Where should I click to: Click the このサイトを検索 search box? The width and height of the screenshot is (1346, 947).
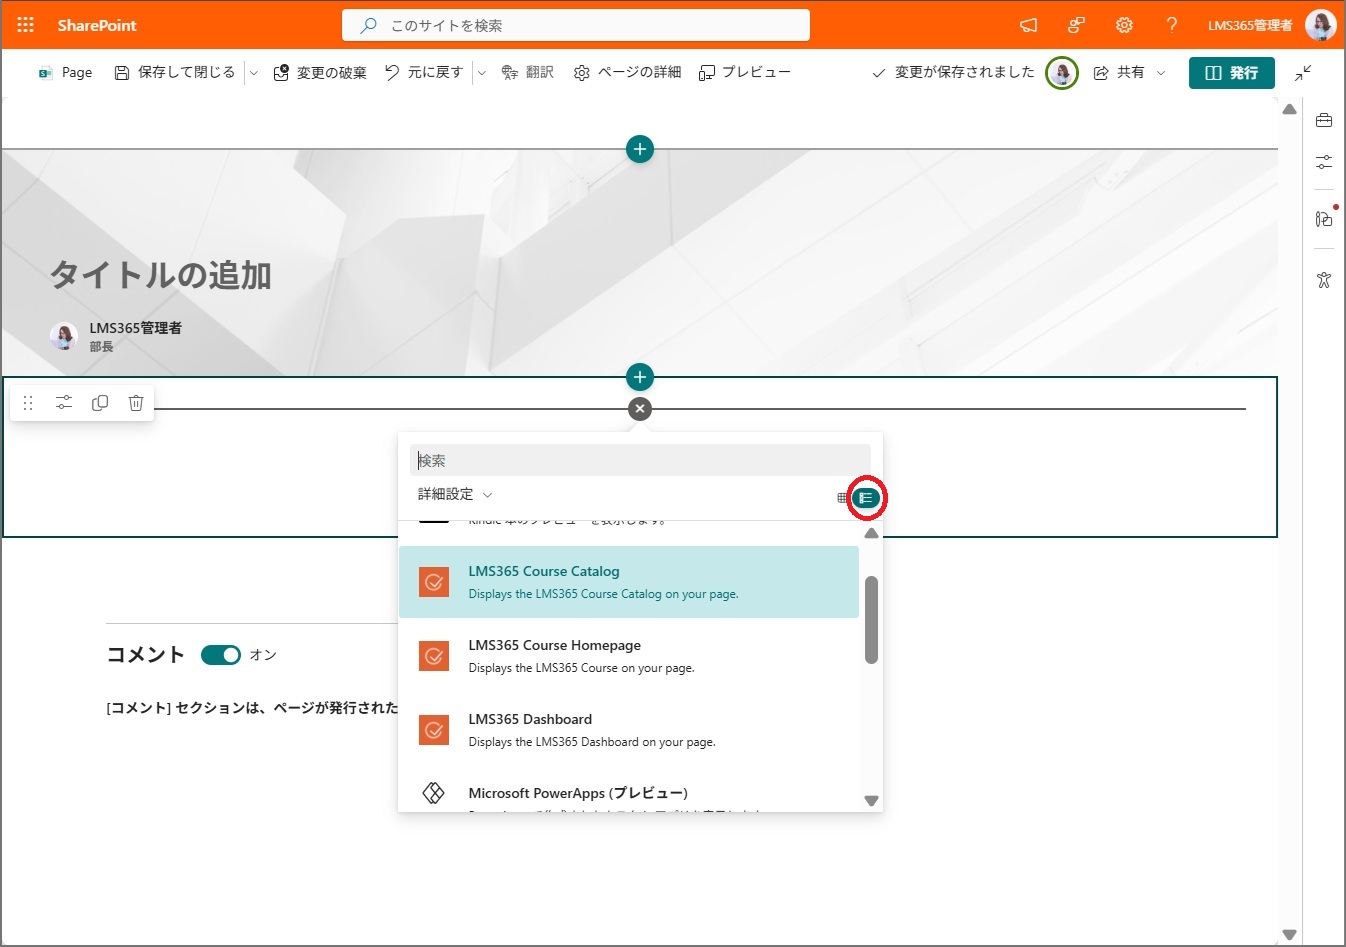click(x=576, y=25)
